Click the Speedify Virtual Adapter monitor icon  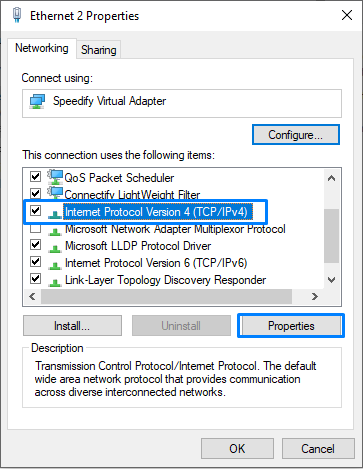click(x=37, y=101)
